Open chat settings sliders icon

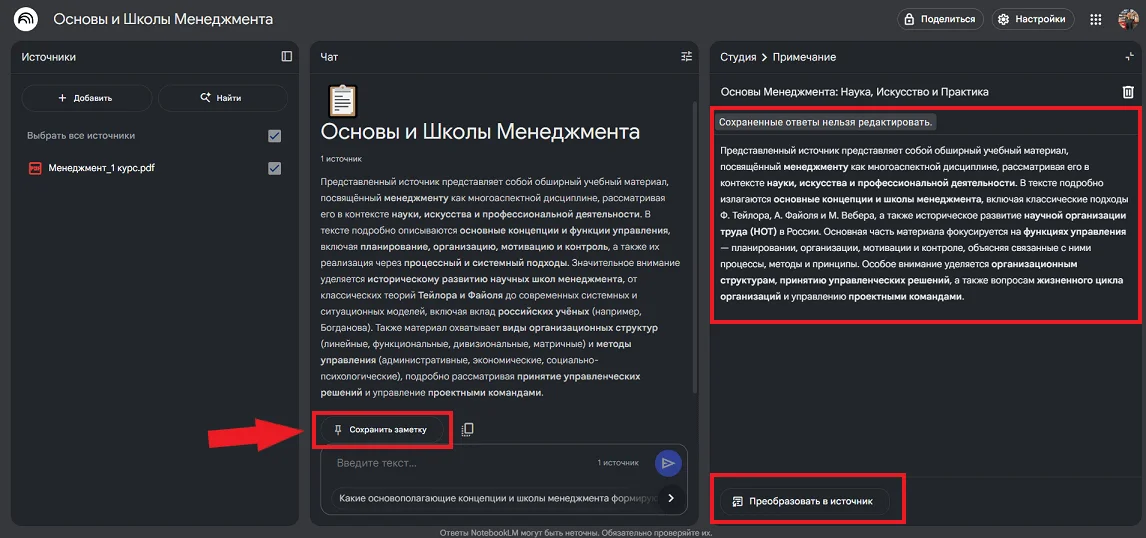(686, 57)
